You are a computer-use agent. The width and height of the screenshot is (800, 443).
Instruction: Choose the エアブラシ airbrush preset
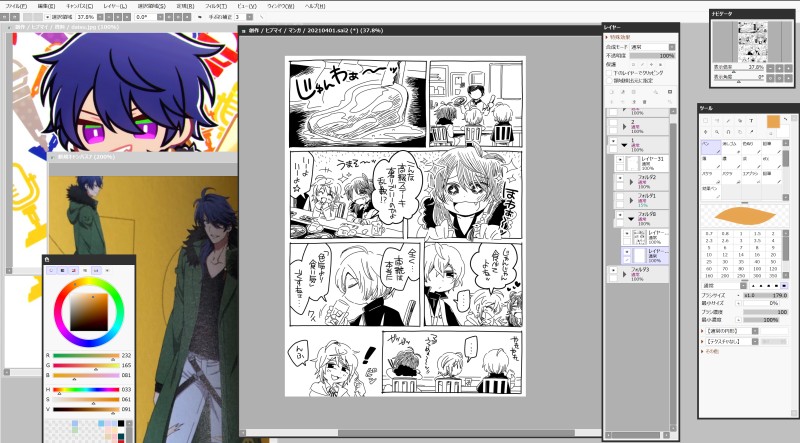click(x=751, y=177)
